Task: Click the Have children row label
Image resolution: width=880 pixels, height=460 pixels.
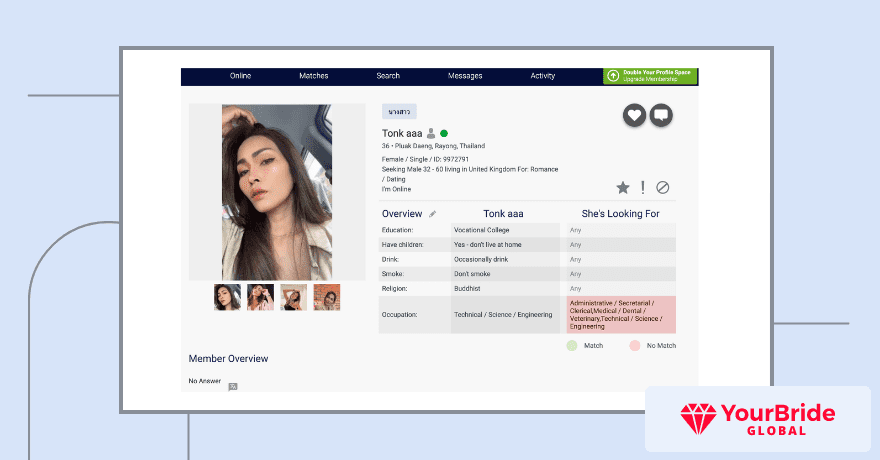Action: coord(402,245)
